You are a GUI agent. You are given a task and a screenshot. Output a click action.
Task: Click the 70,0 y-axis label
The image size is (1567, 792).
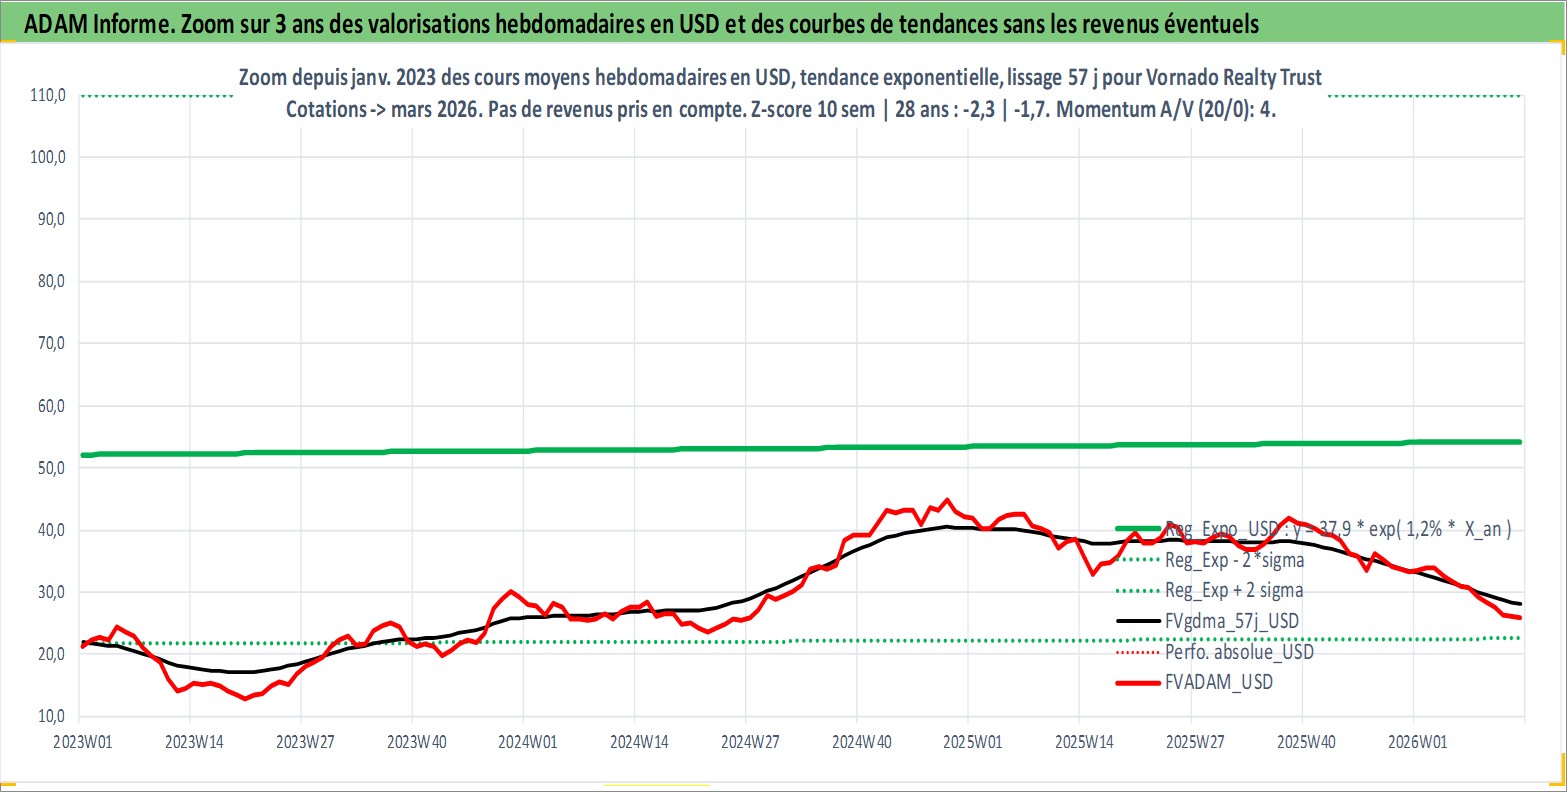pyautogui.click(x=50, y=343)
